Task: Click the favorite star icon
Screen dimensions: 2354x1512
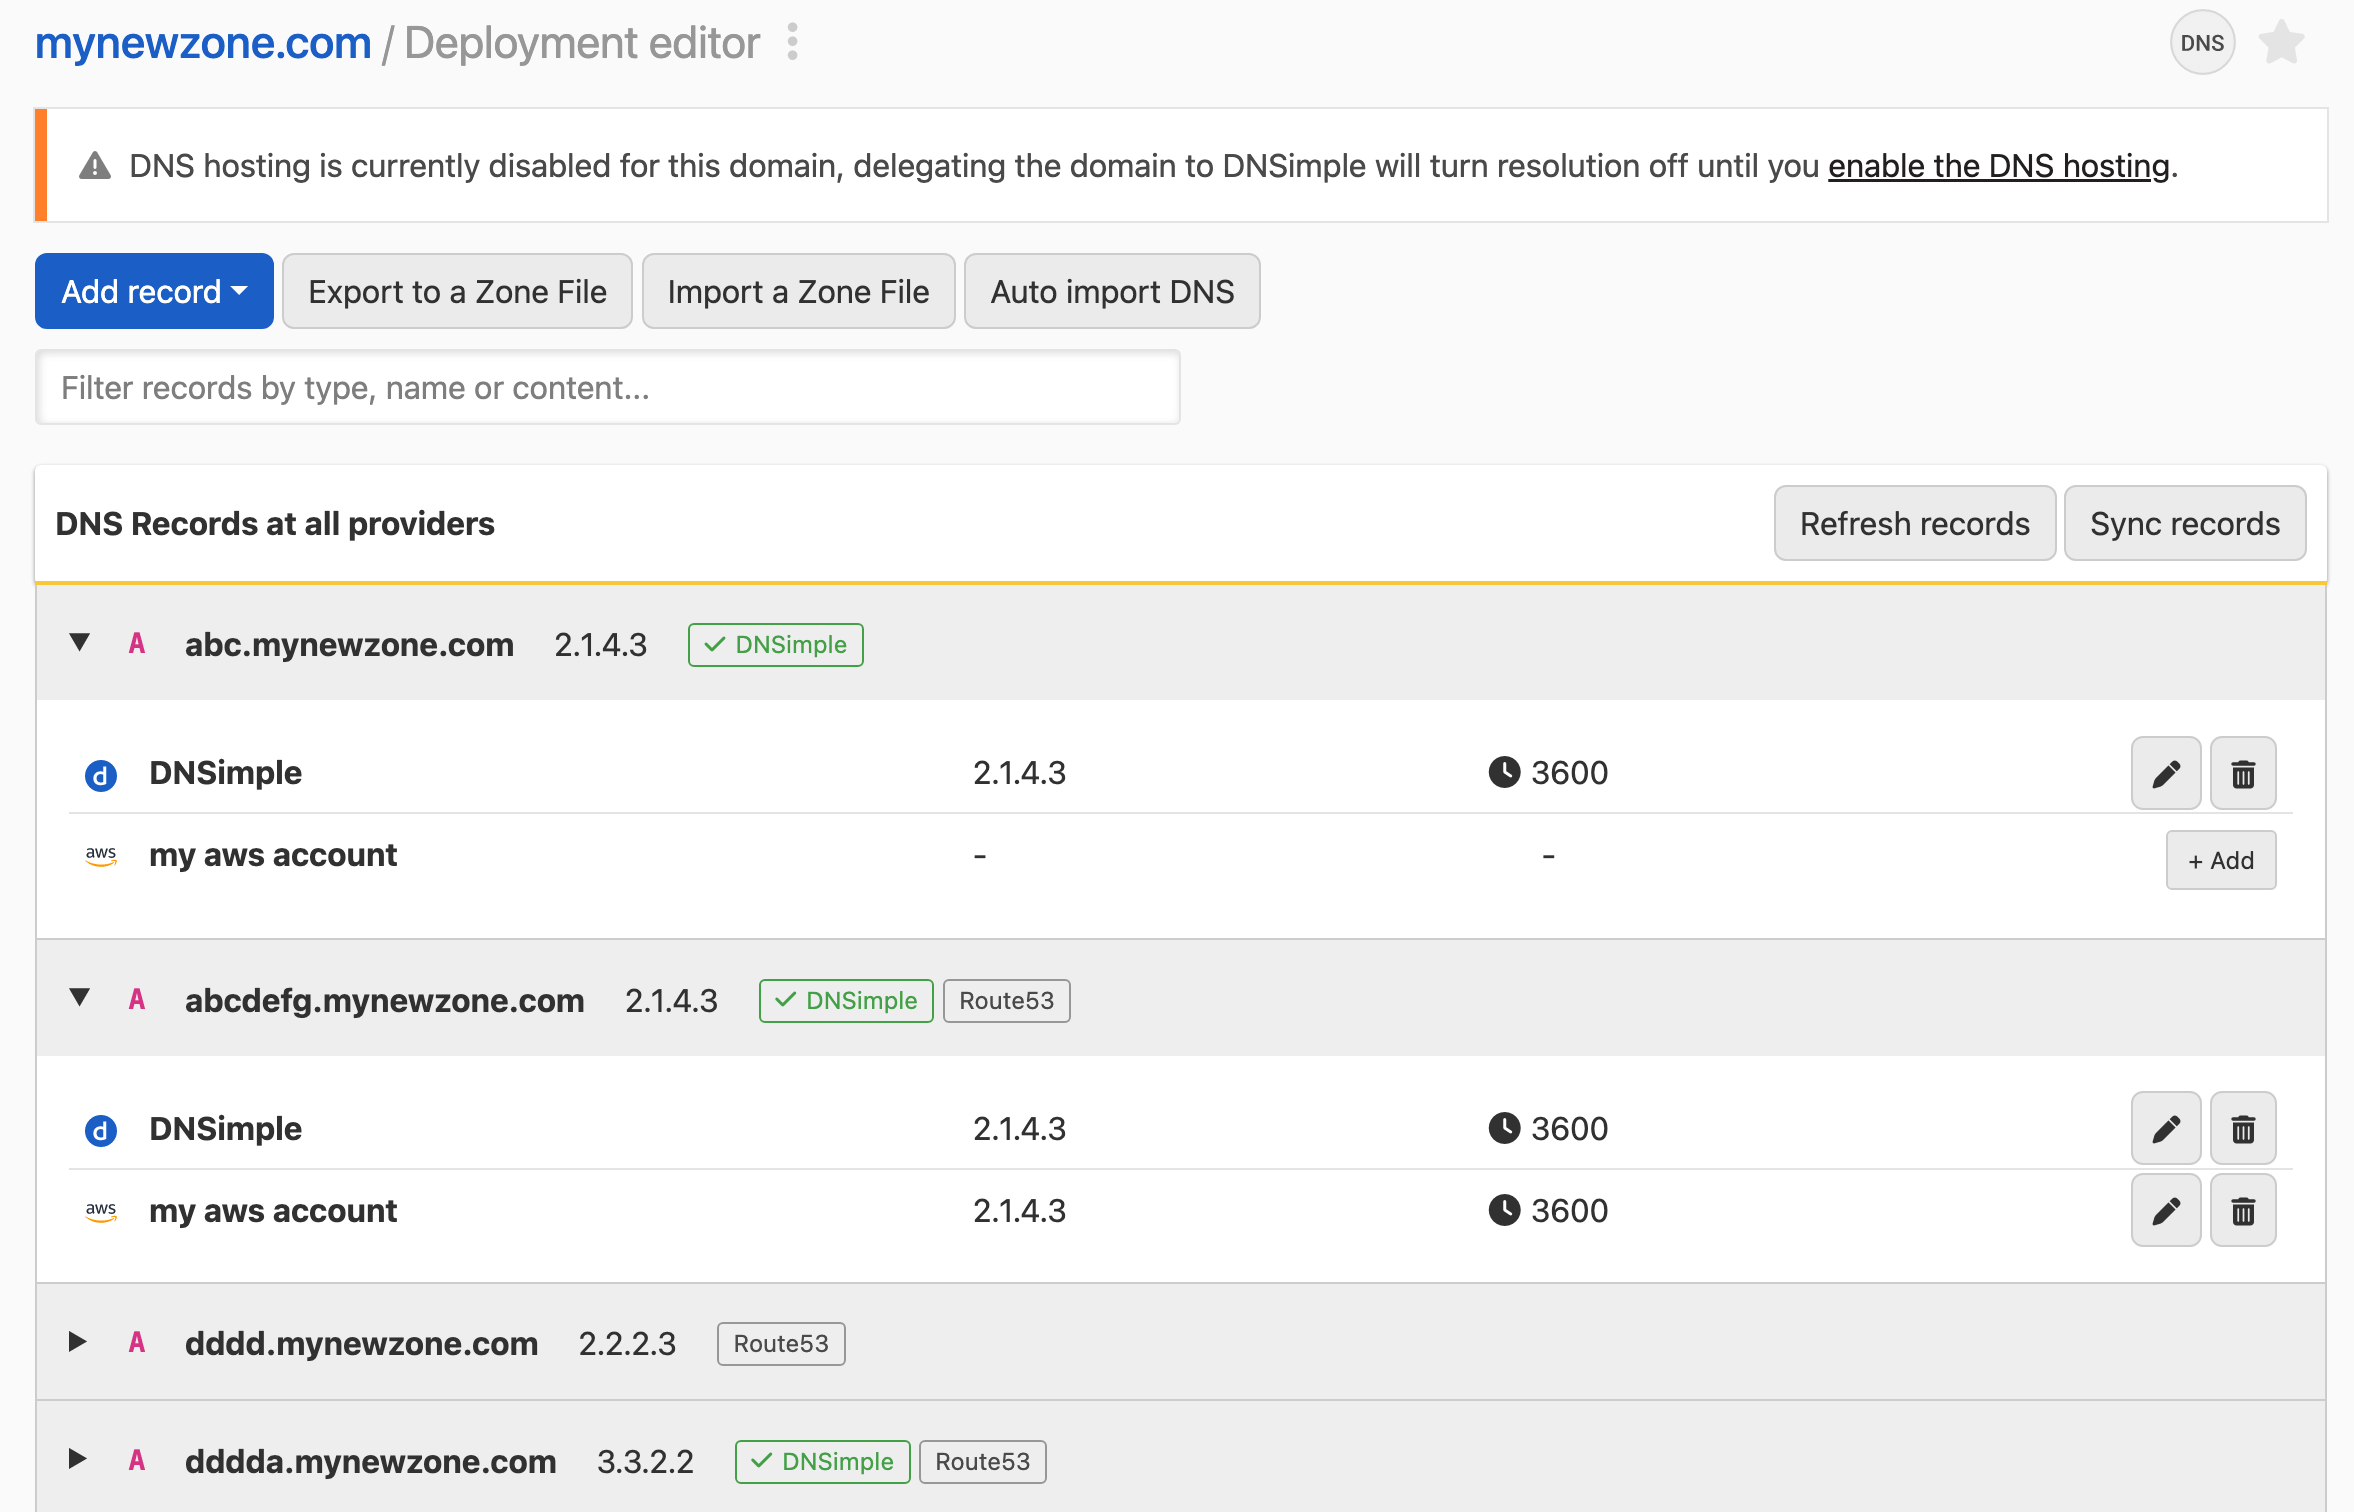Action: pos(2281,43)
